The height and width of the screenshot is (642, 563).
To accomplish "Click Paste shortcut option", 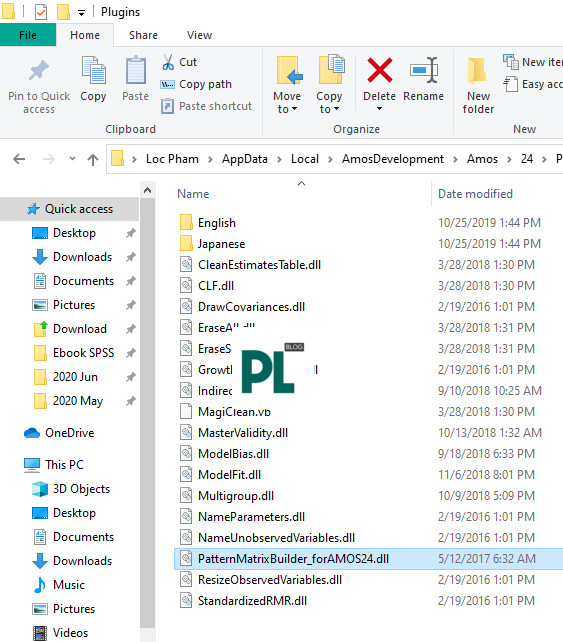I will coord(206,106).
